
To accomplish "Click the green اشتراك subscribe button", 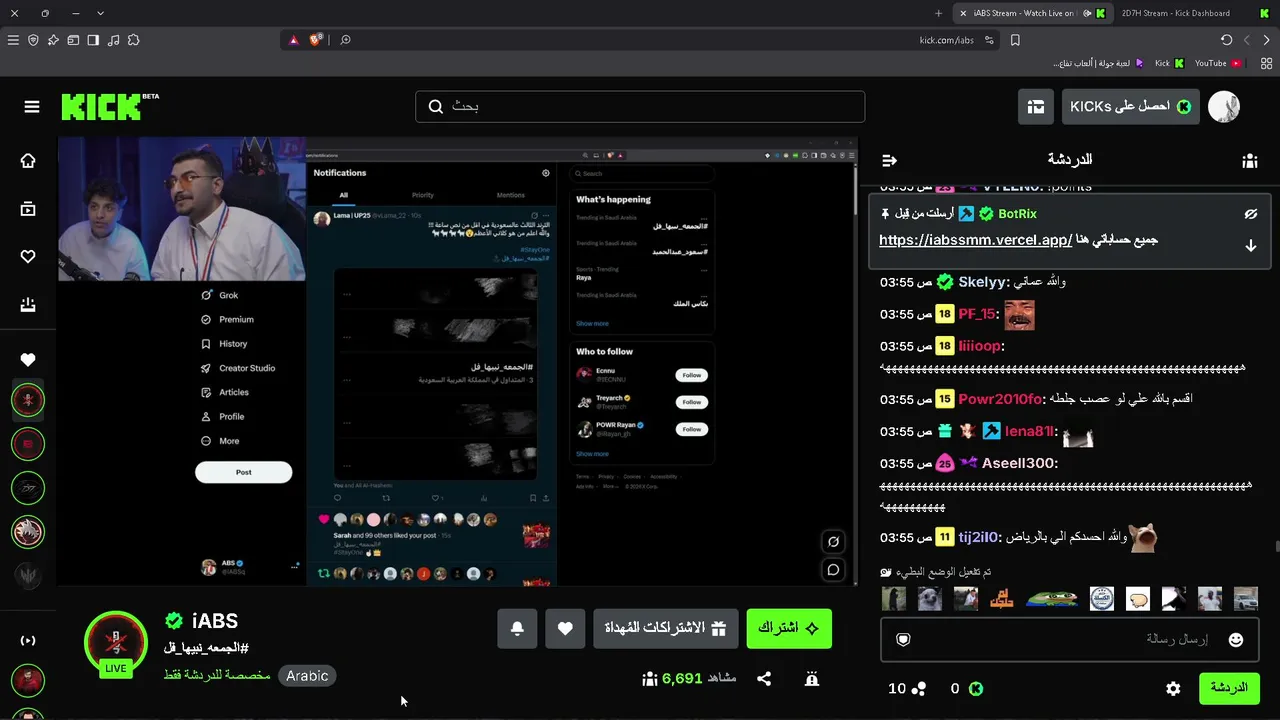I will tap(789, 628).
